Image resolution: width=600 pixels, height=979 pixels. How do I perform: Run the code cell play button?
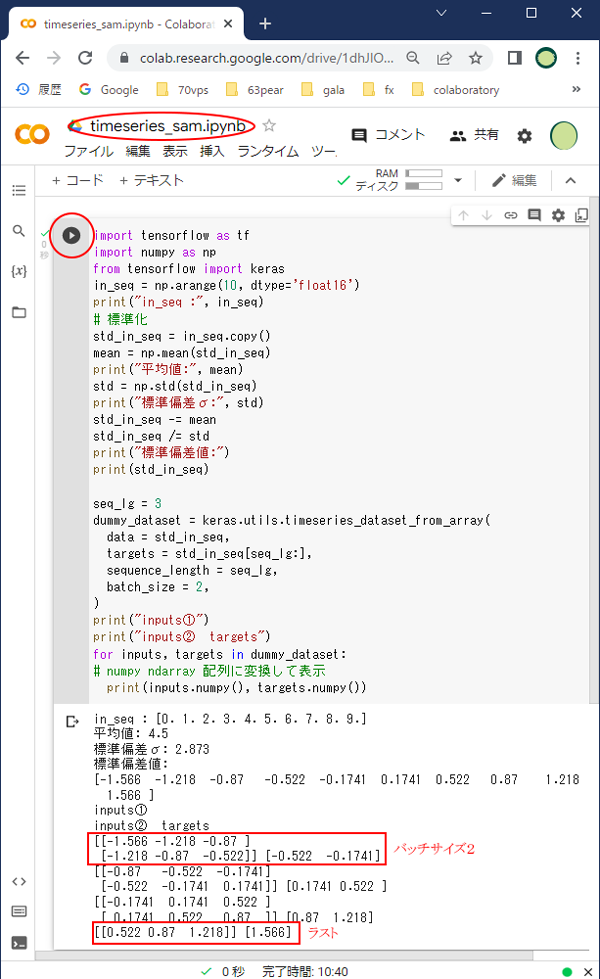click(x=71, y=235)
